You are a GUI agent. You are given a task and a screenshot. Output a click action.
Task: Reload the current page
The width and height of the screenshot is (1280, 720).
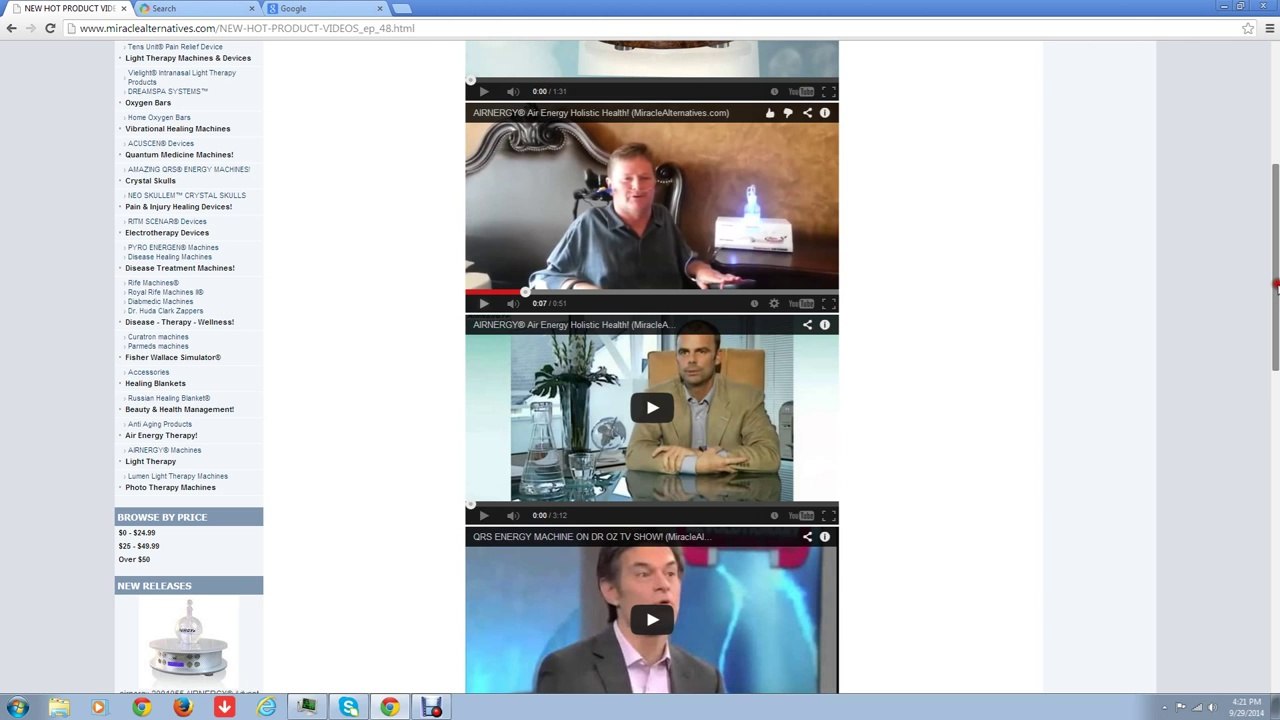pos(50,28)
